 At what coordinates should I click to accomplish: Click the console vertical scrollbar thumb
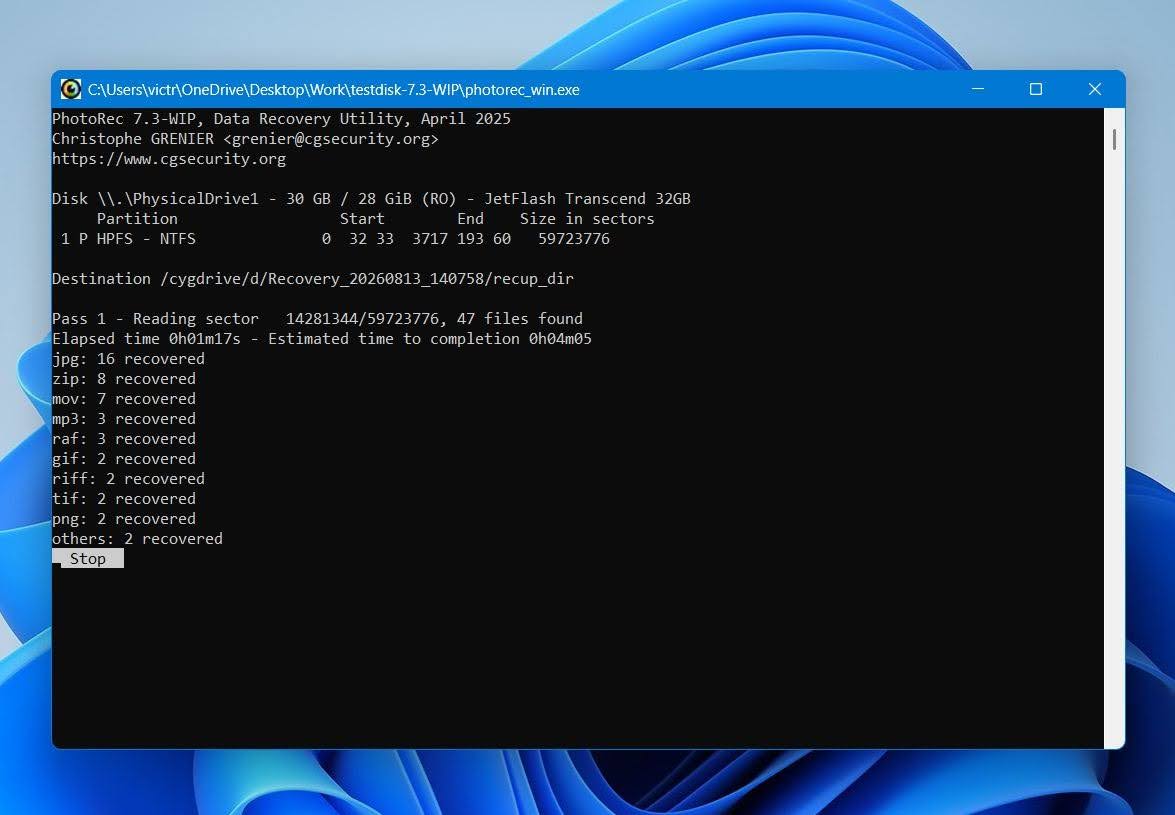point(1114,139)
